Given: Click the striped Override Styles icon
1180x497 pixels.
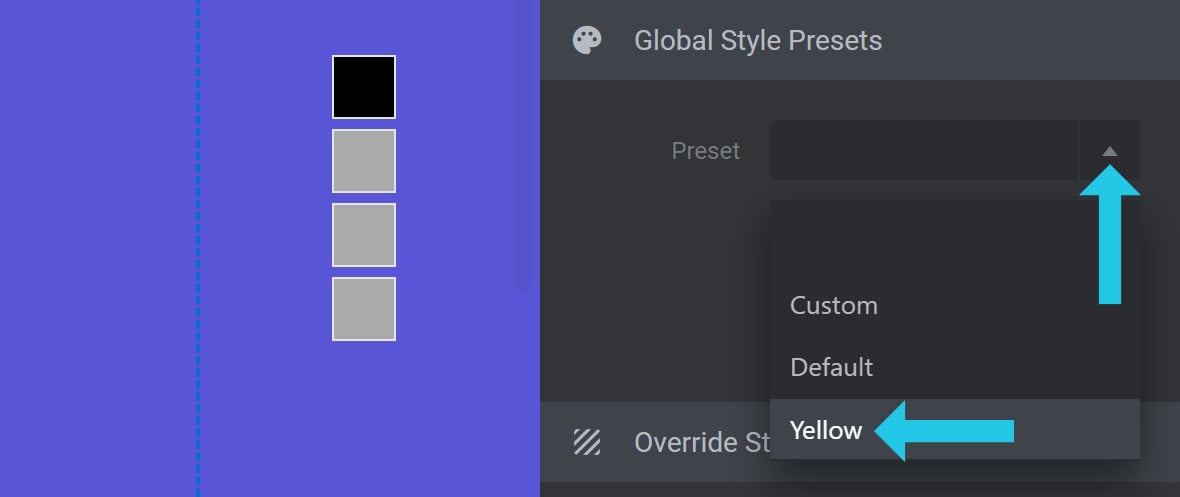Looking at the screenshot, I should (587, 442).
